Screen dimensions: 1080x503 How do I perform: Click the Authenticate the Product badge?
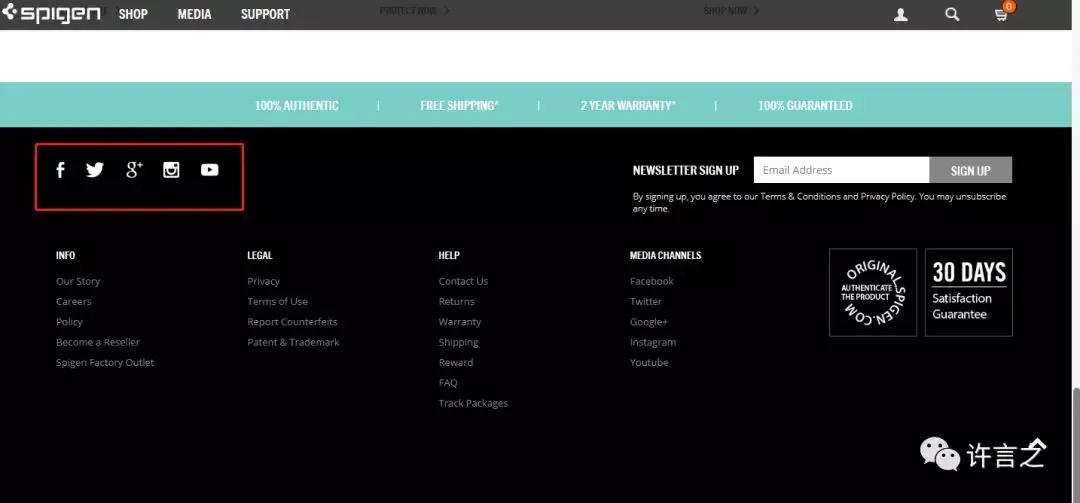click(873, 292)
